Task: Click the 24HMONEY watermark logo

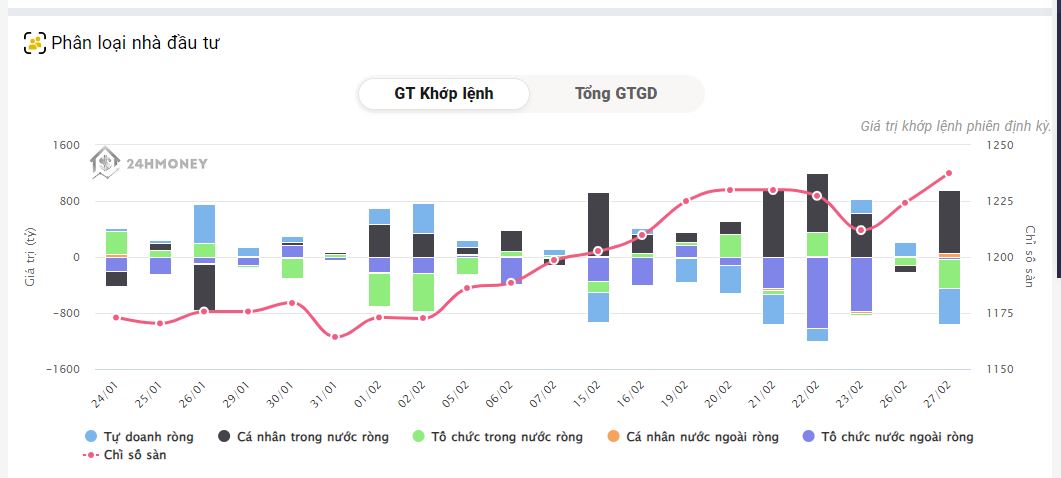Action: 149,163
